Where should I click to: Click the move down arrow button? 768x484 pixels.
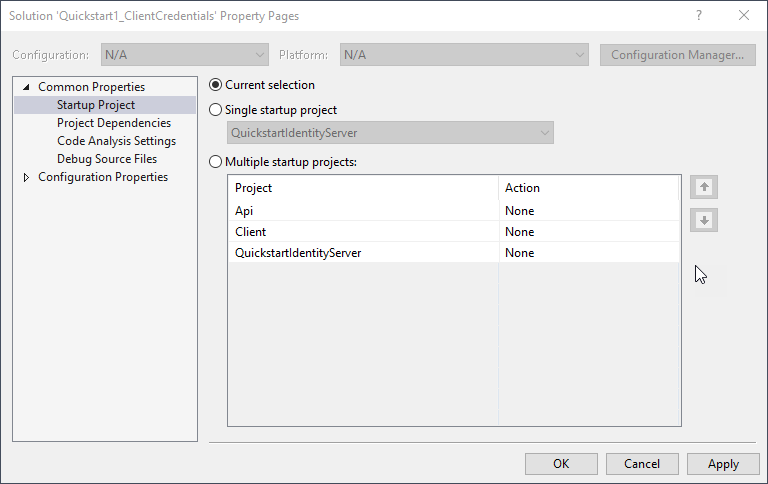point(704,220)
